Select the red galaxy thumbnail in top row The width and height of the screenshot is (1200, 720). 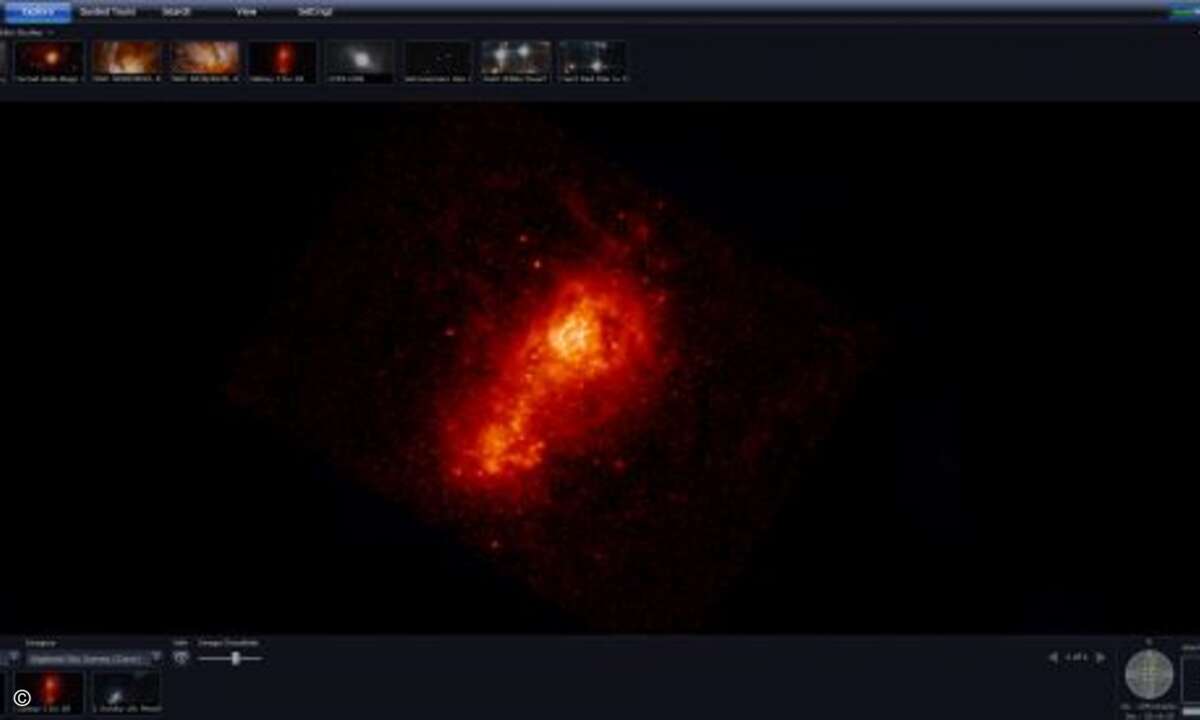click(283, 61)
